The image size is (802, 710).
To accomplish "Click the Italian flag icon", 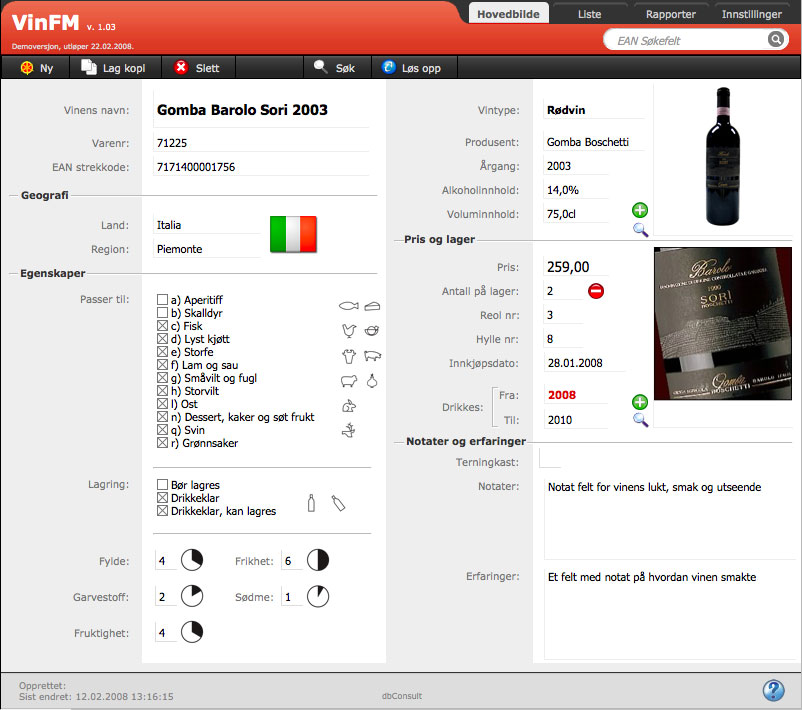I will point(293,234).
